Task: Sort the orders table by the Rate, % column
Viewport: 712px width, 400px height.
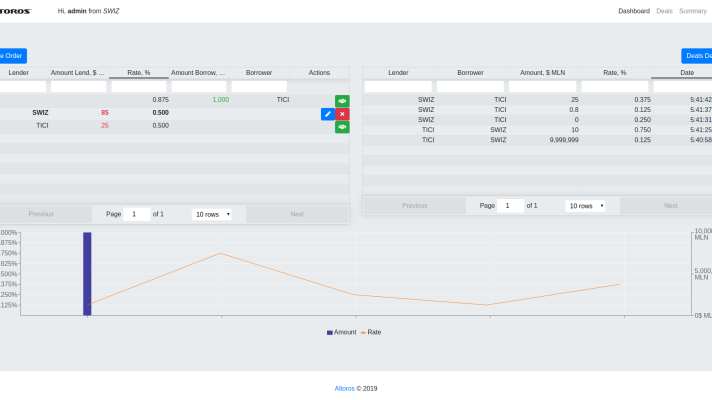Action: point(138,73)
